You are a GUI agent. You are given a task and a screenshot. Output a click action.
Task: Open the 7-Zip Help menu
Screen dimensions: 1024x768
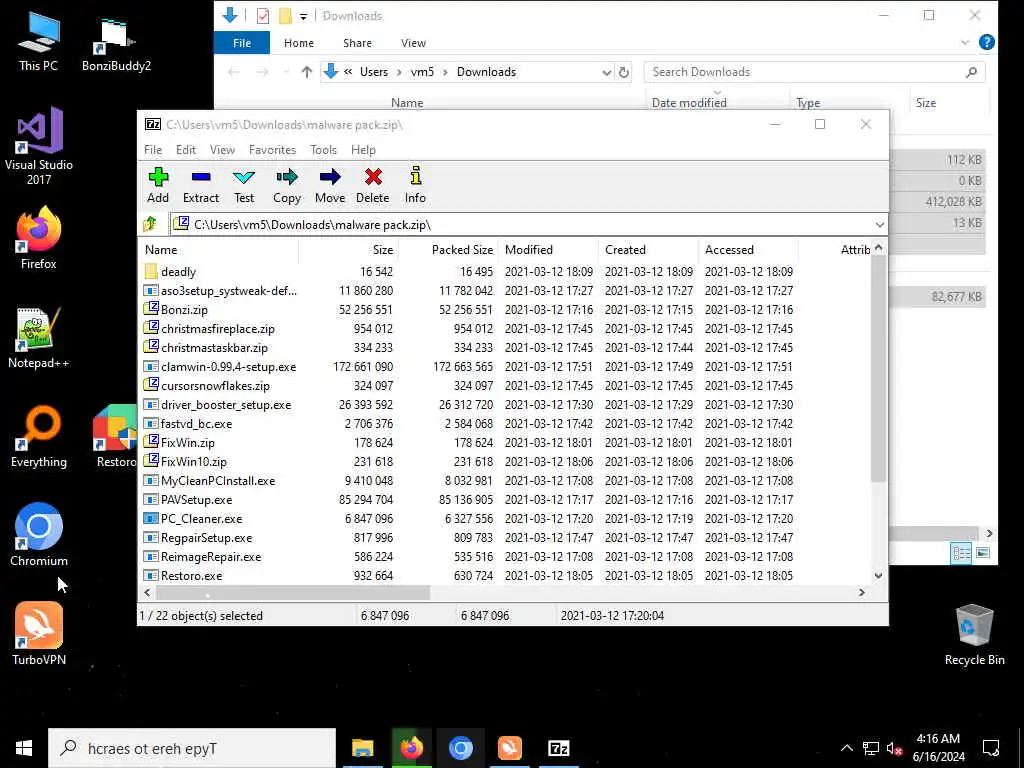[x=363, y=150]
